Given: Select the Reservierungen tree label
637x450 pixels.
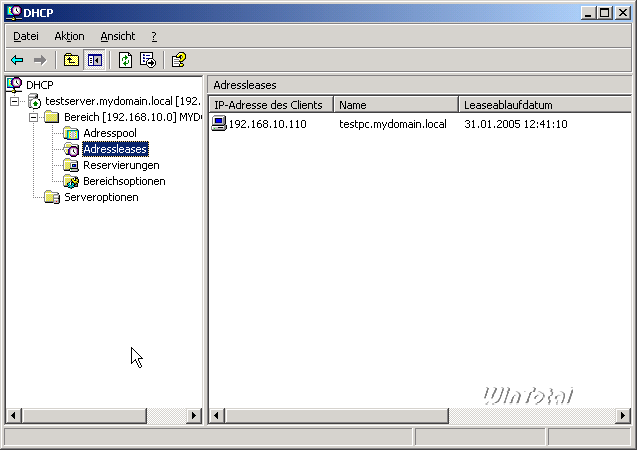Looking at the screenshot, I should pos(121,165).
